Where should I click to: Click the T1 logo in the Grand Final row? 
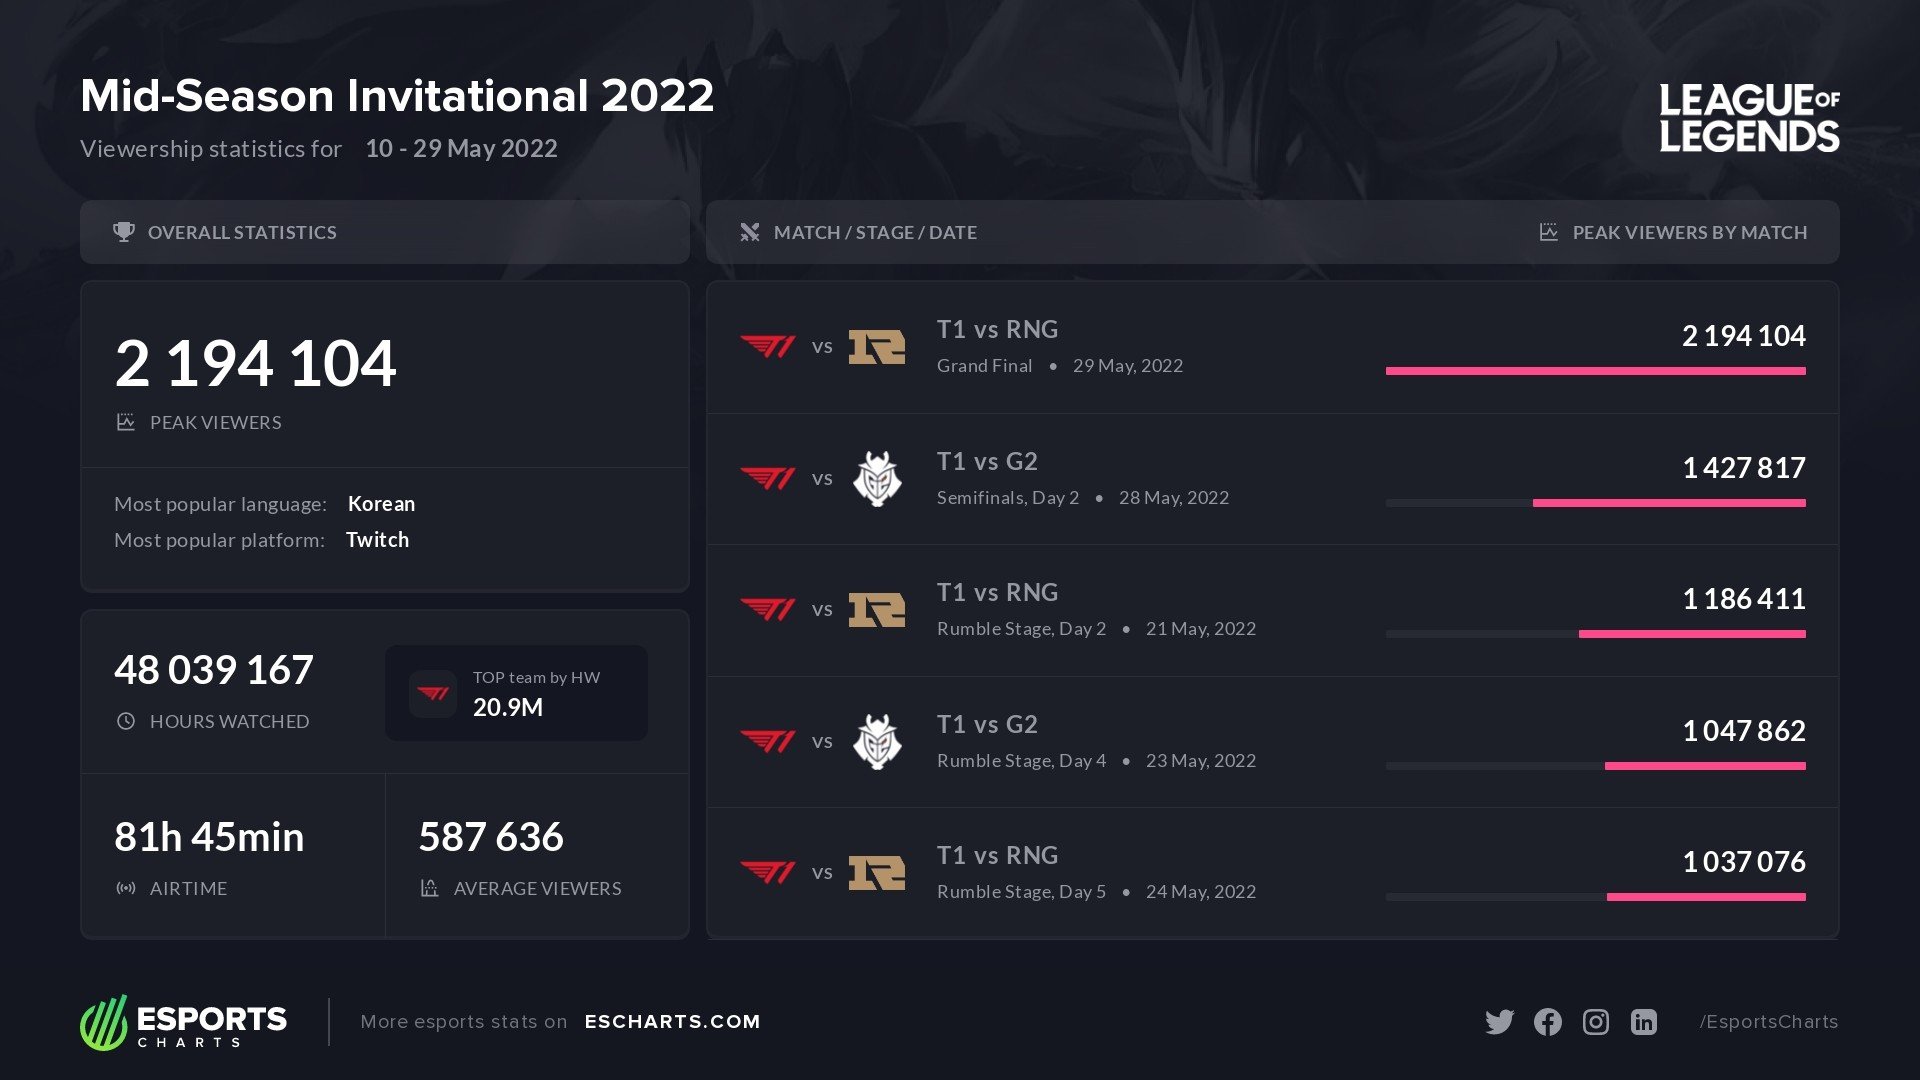click(x=768, y=346)
